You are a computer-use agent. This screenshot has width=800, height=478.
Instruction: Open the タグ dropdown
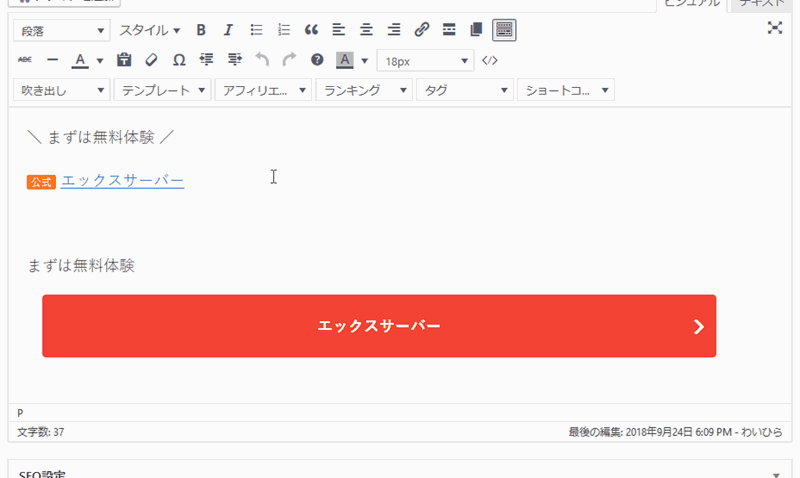coord(465,90)
